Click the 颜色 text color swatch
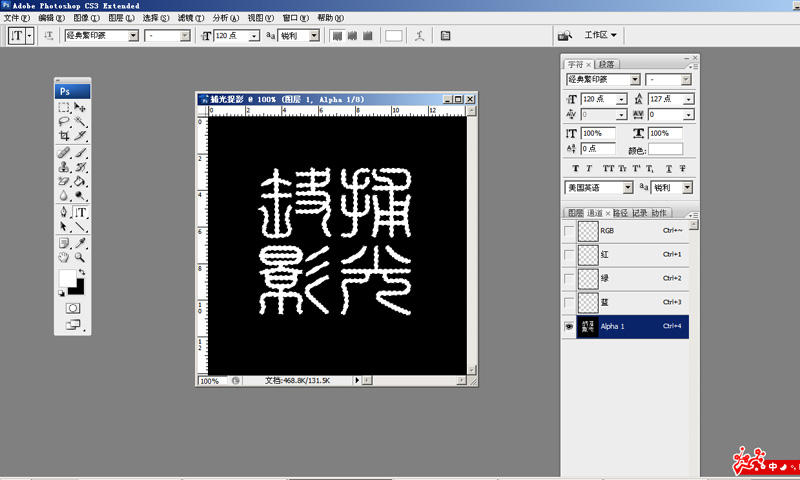The image size is (800, 480). click(666, 149)
